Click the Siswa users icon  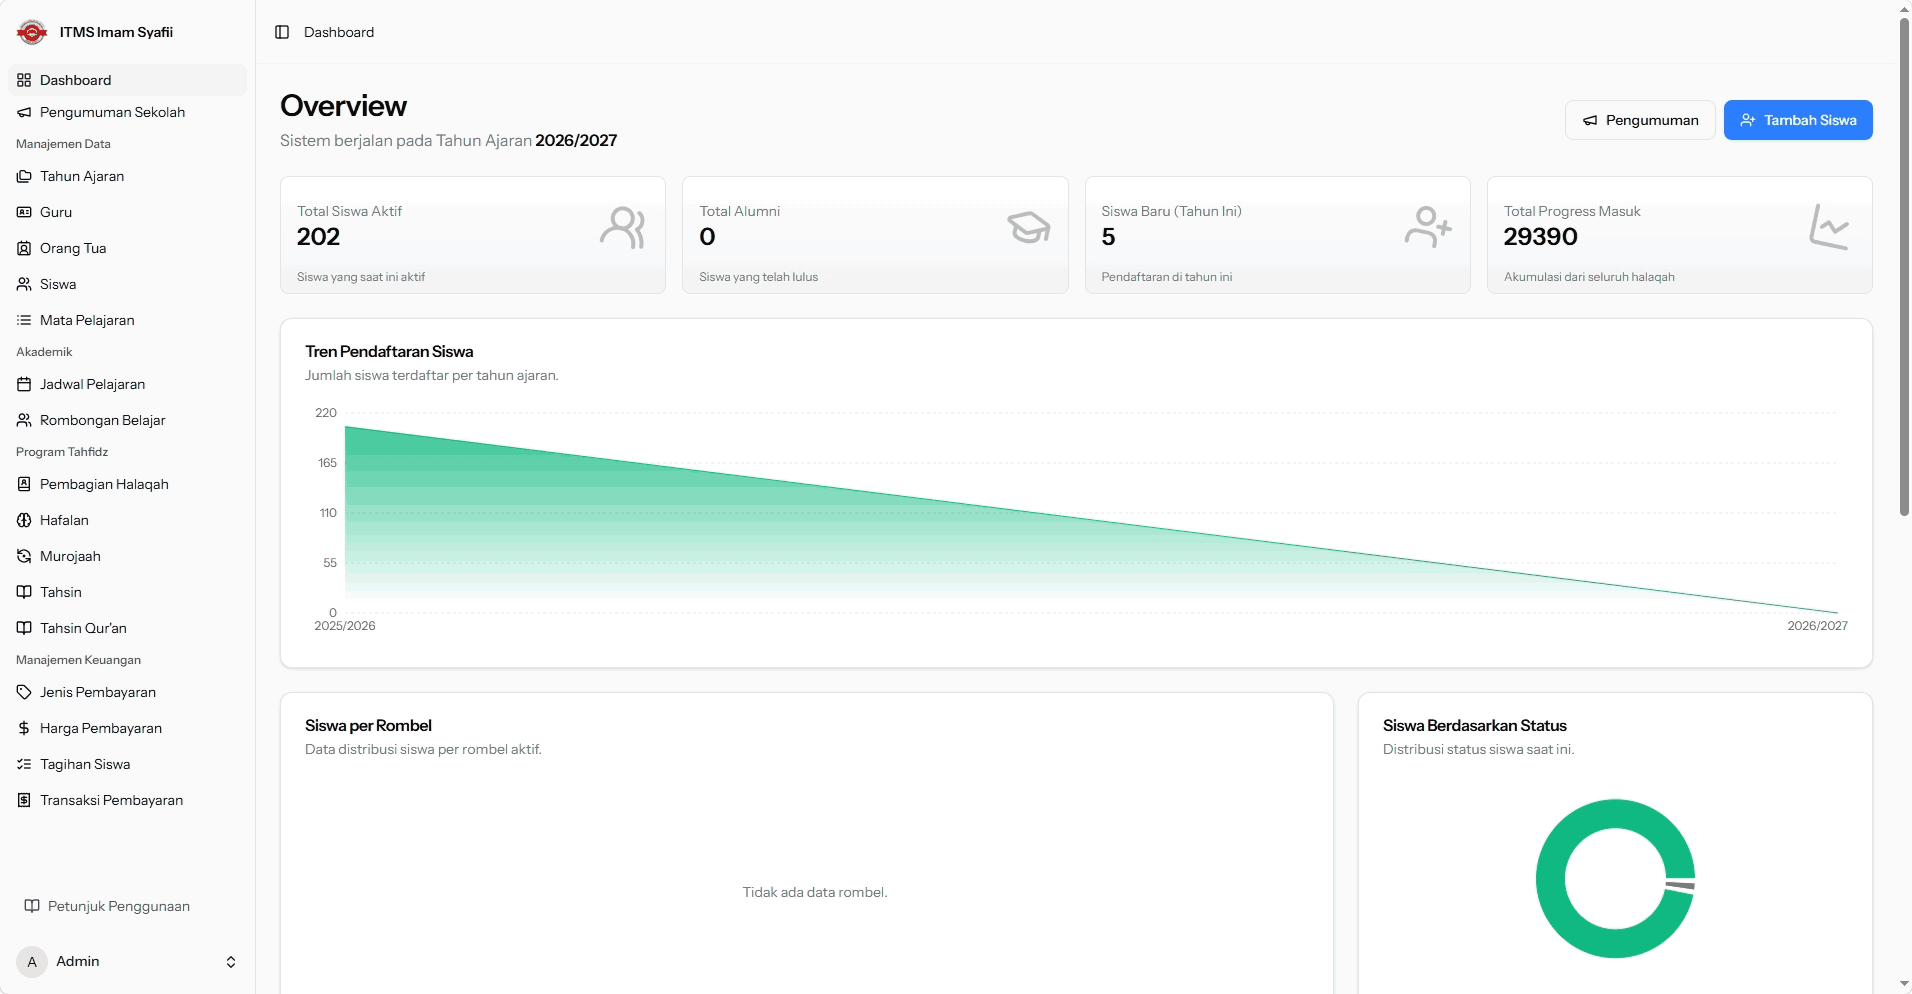click(24, 284)
